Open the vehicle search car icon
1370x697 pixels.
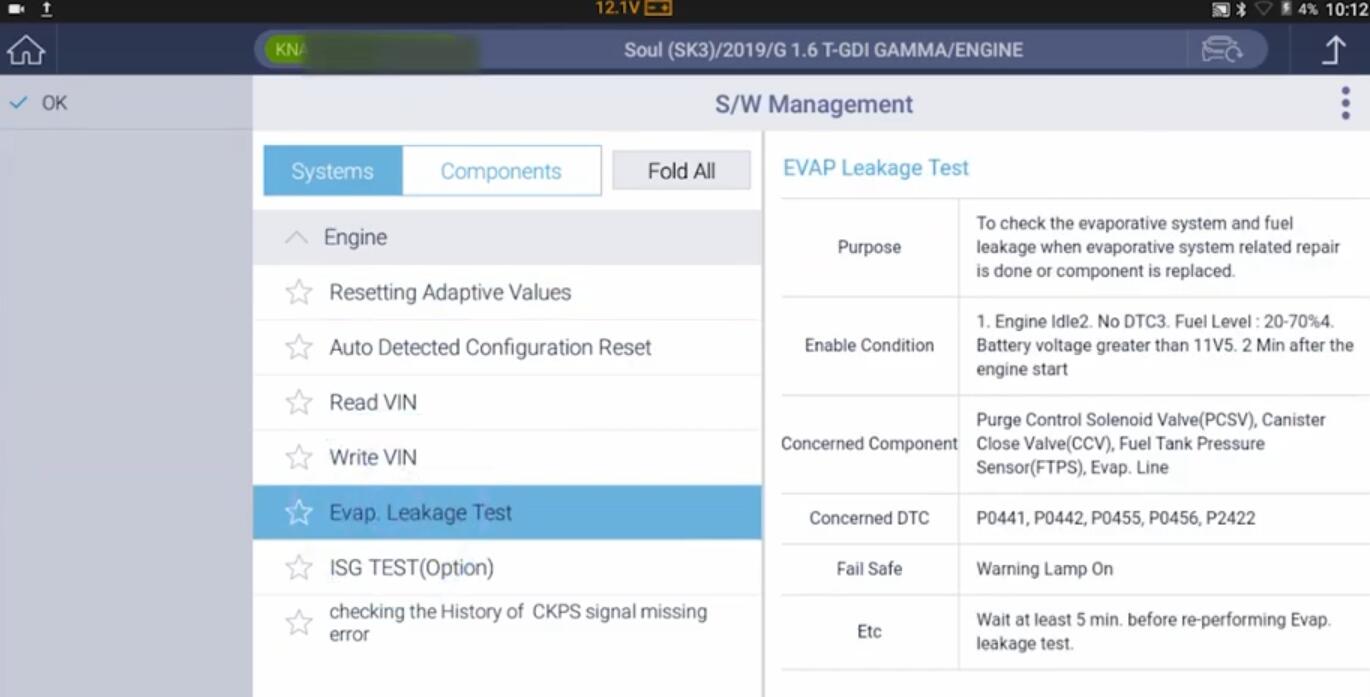pyautogui.click(x=1221, y=50)
